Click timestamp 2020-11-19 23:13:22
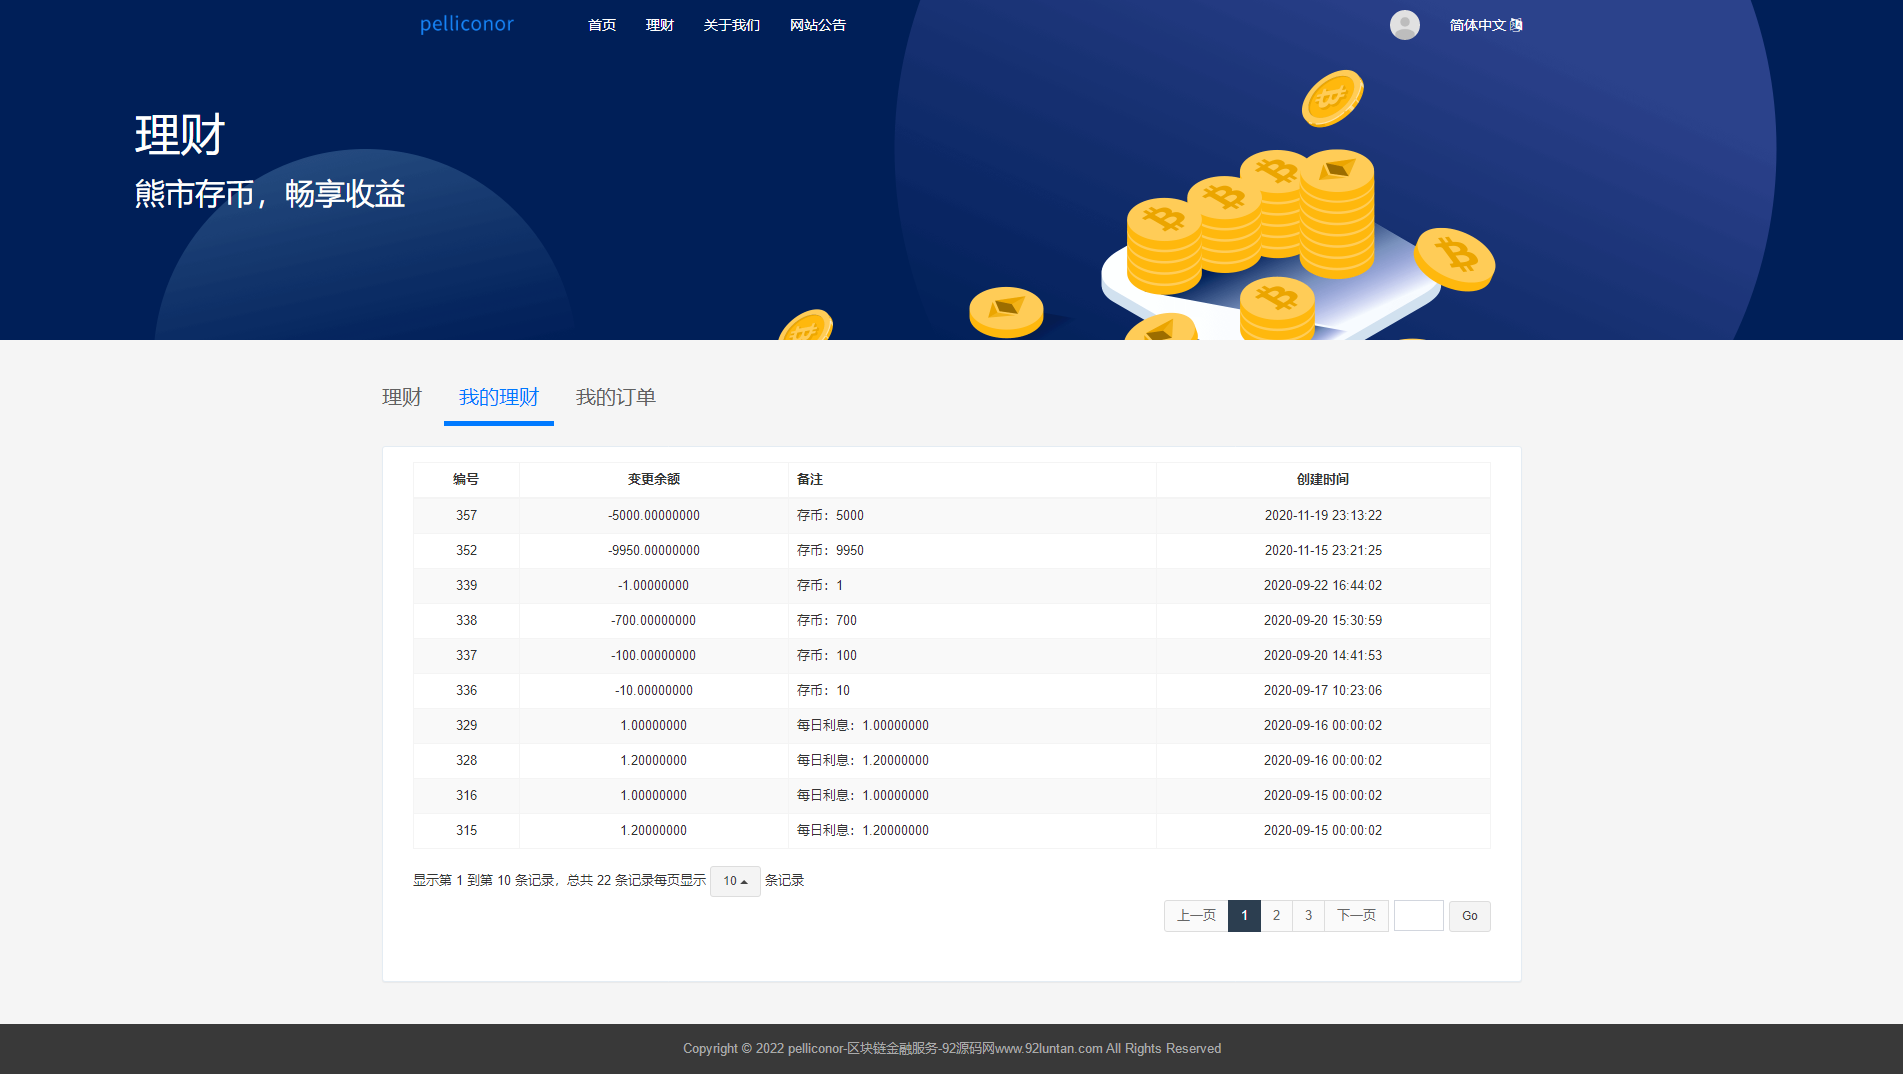 pyautogui.click(x=1323, y=516)
